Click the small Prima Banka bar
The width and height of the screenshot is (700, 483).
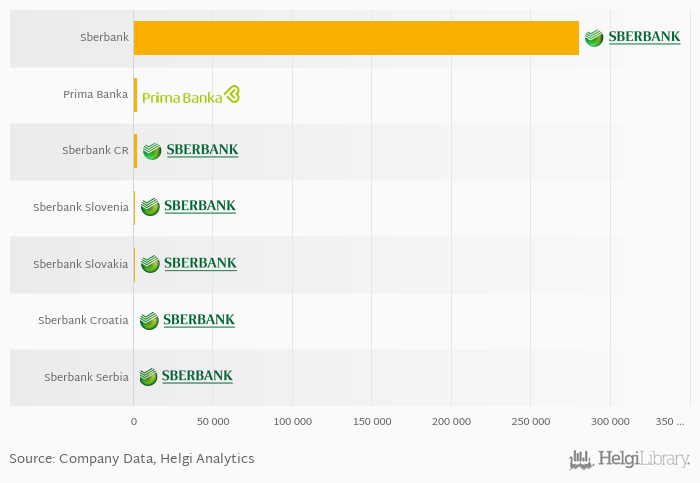pyautogui.click(x=135, y=95)
